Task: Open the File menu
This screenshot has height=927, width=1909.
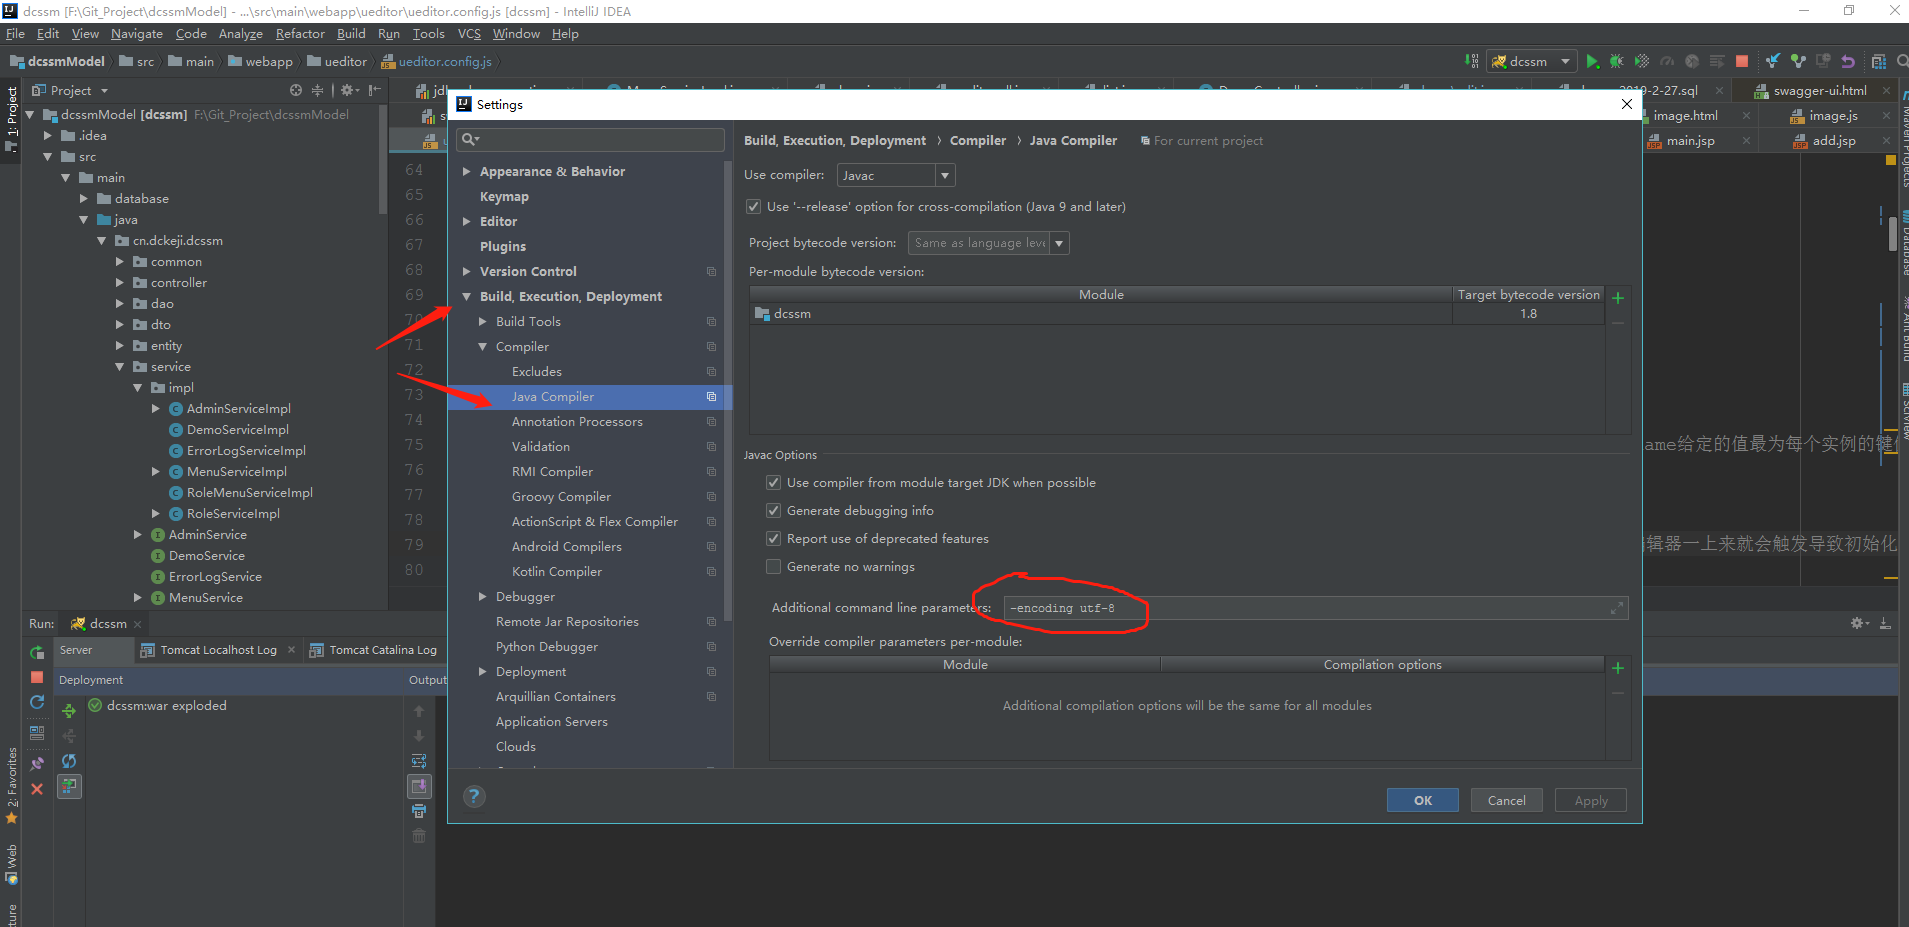Action: click(15, 34)
